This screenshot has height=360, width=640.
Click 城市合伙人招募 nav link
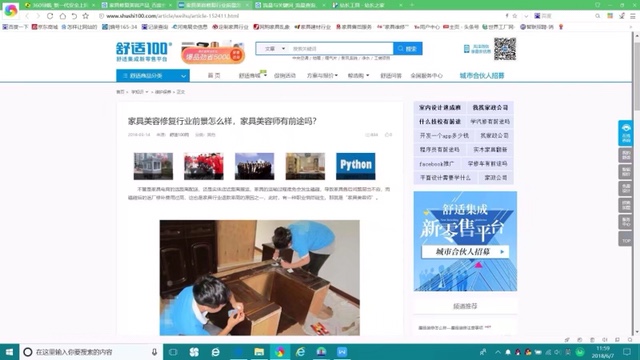pyautogui.click(x=482, y=76)
